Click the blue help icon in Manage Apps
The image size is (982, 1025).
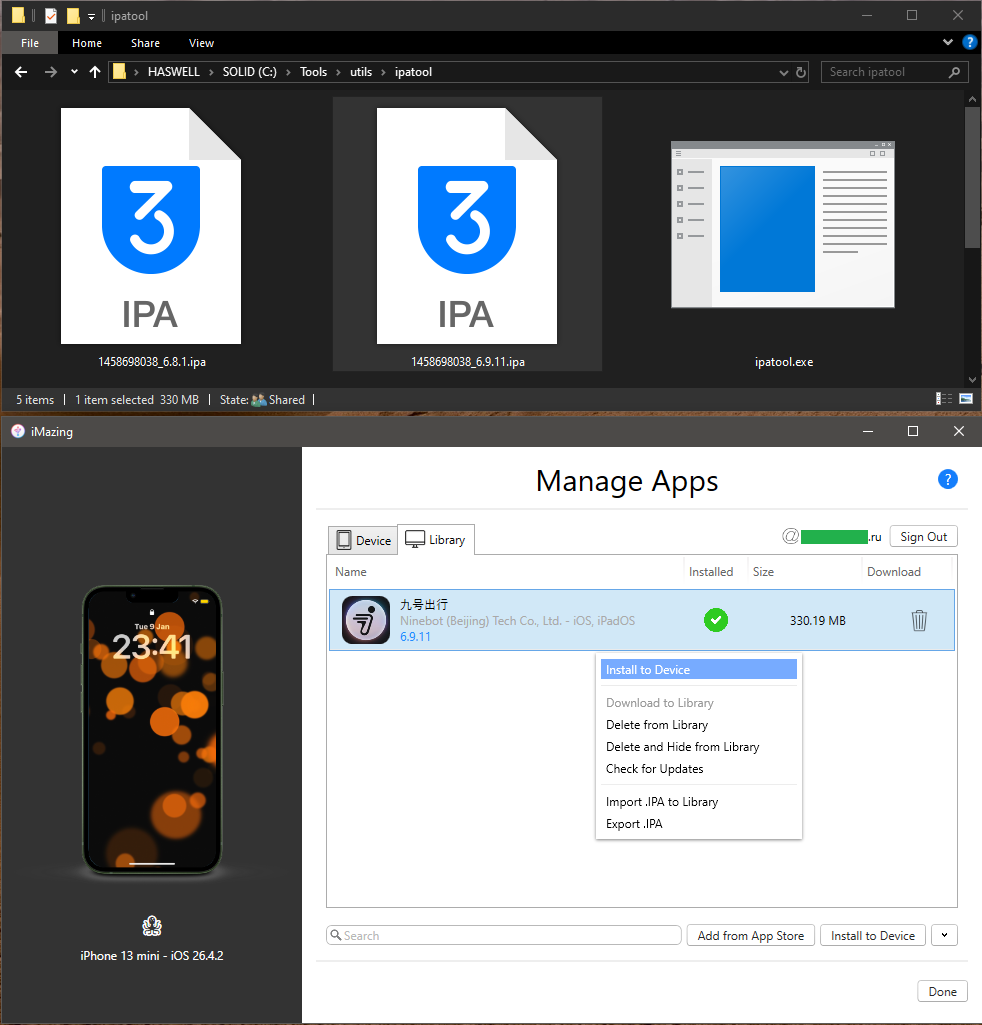point(947,479)
